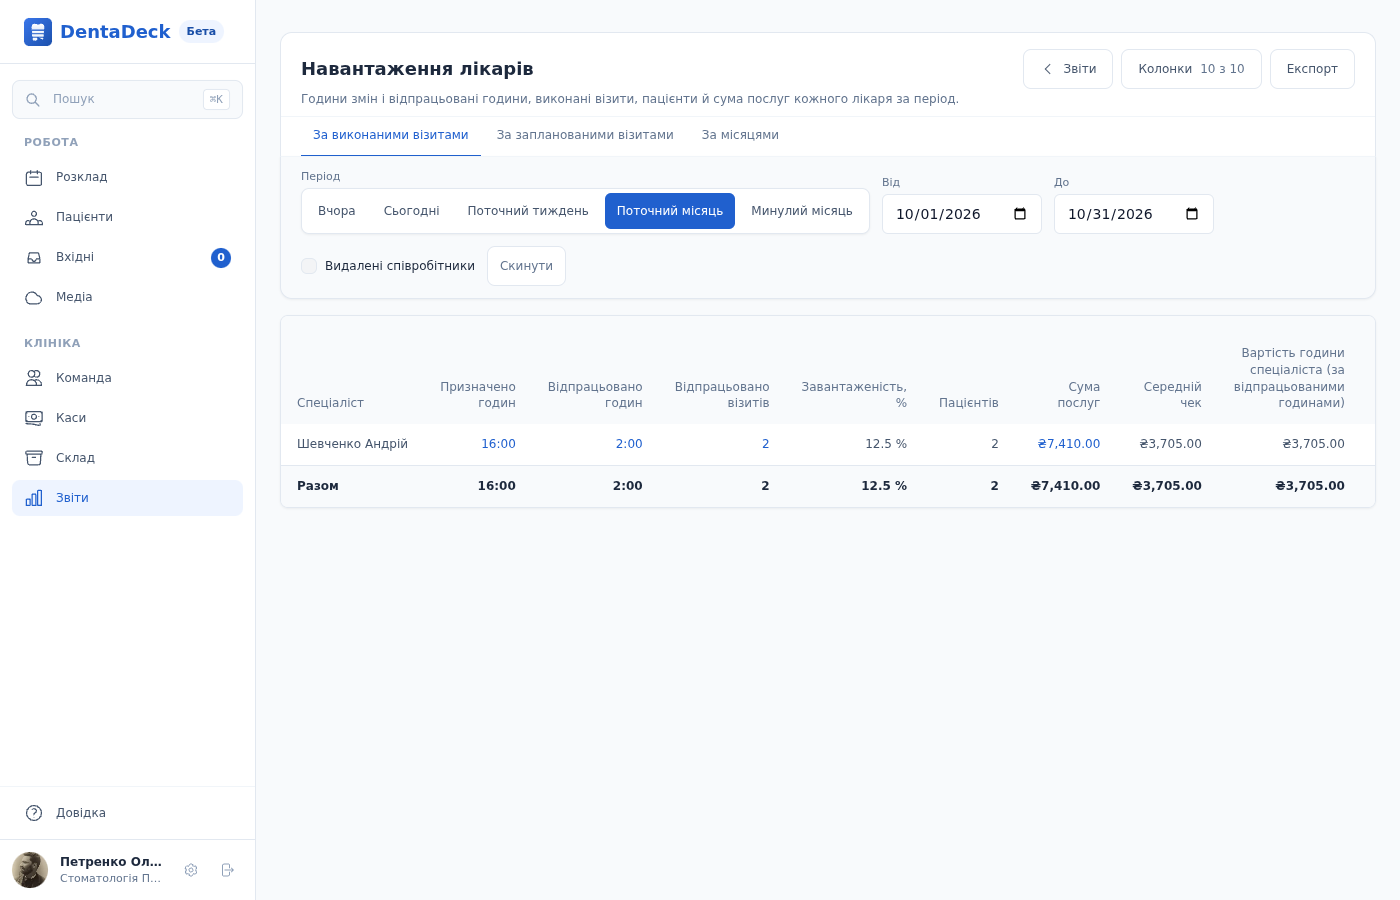Open Каси cash register icon
Screen dimensions: 1400x900
34,418
